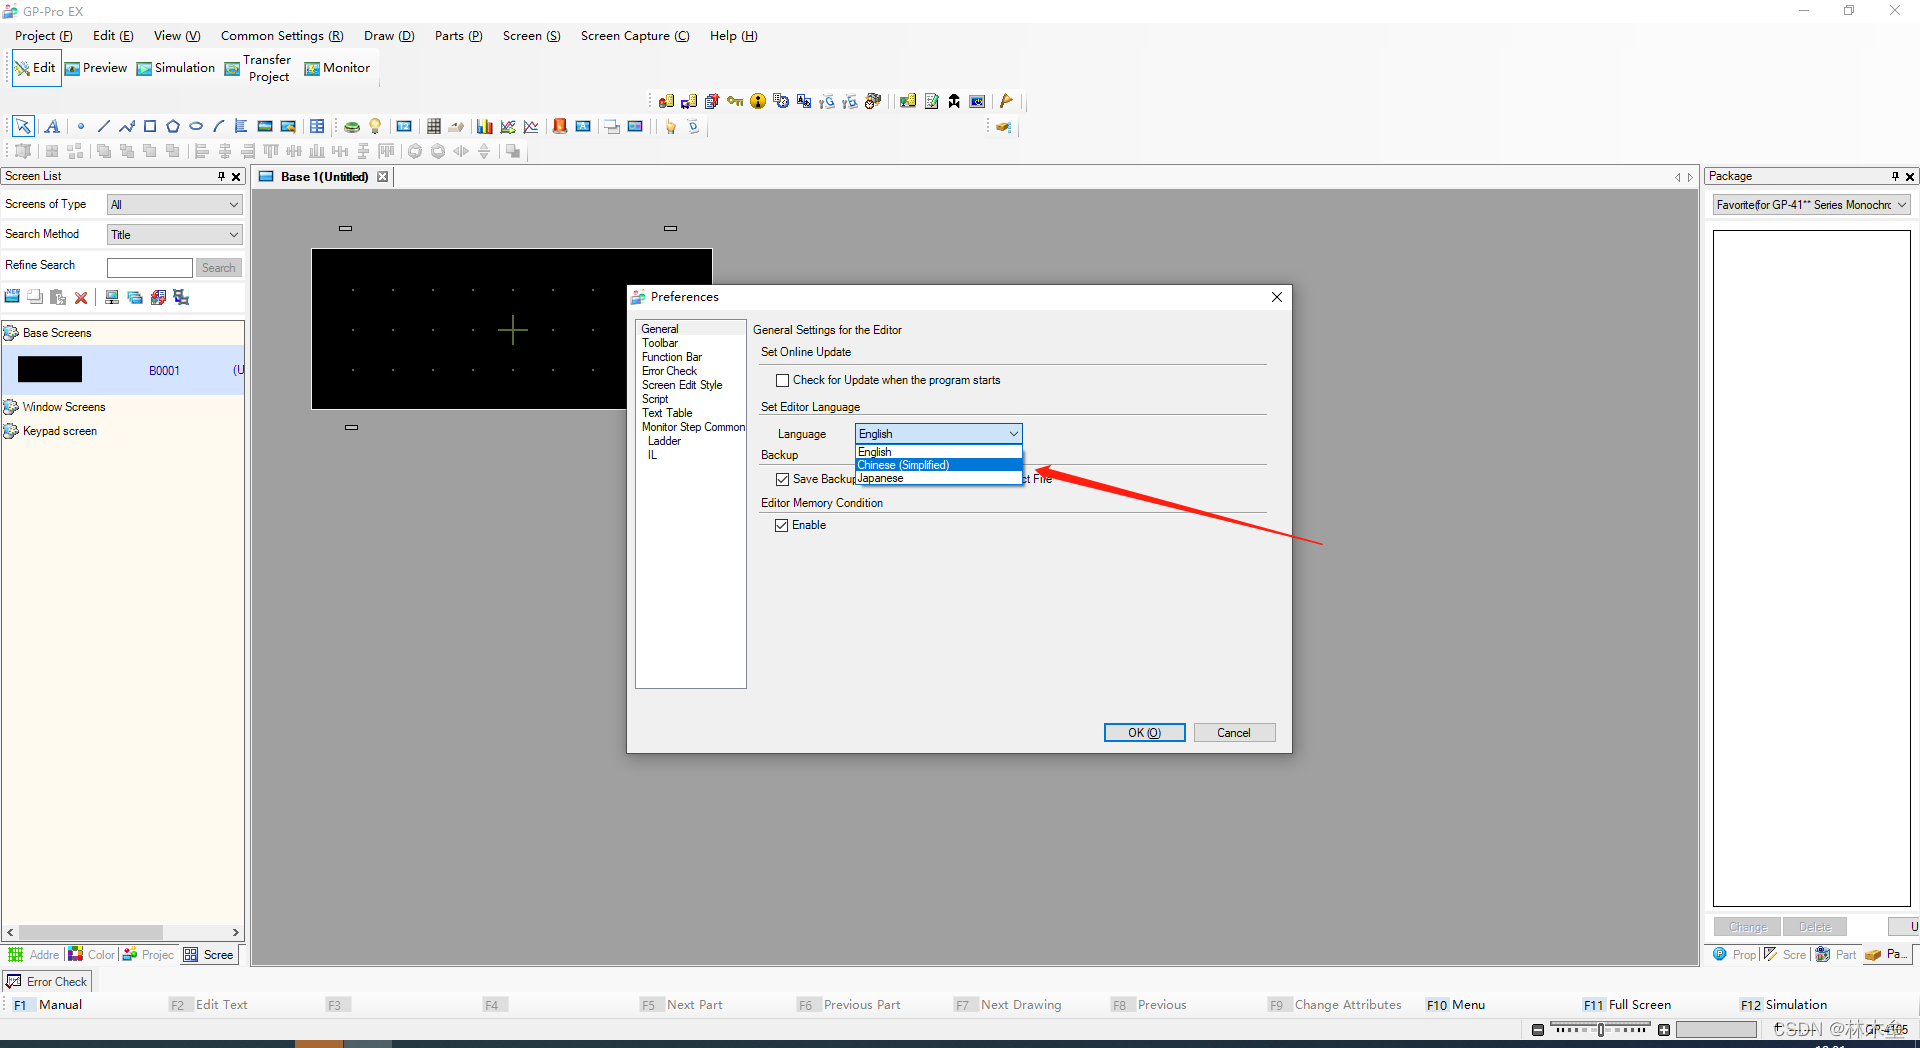Select the Dot drawing tool
The width and height of the screenshot is (1920, 1048).
(x=80, y=126)
